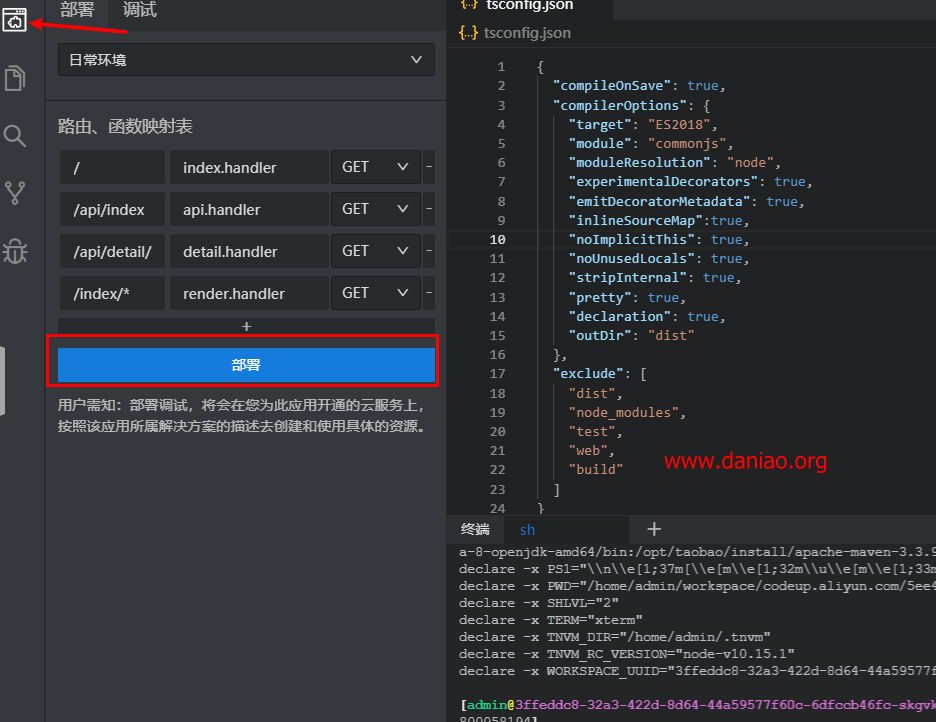Click the blue 部署 deploy button
The image size is (936, 722).
tap(246, 365)
